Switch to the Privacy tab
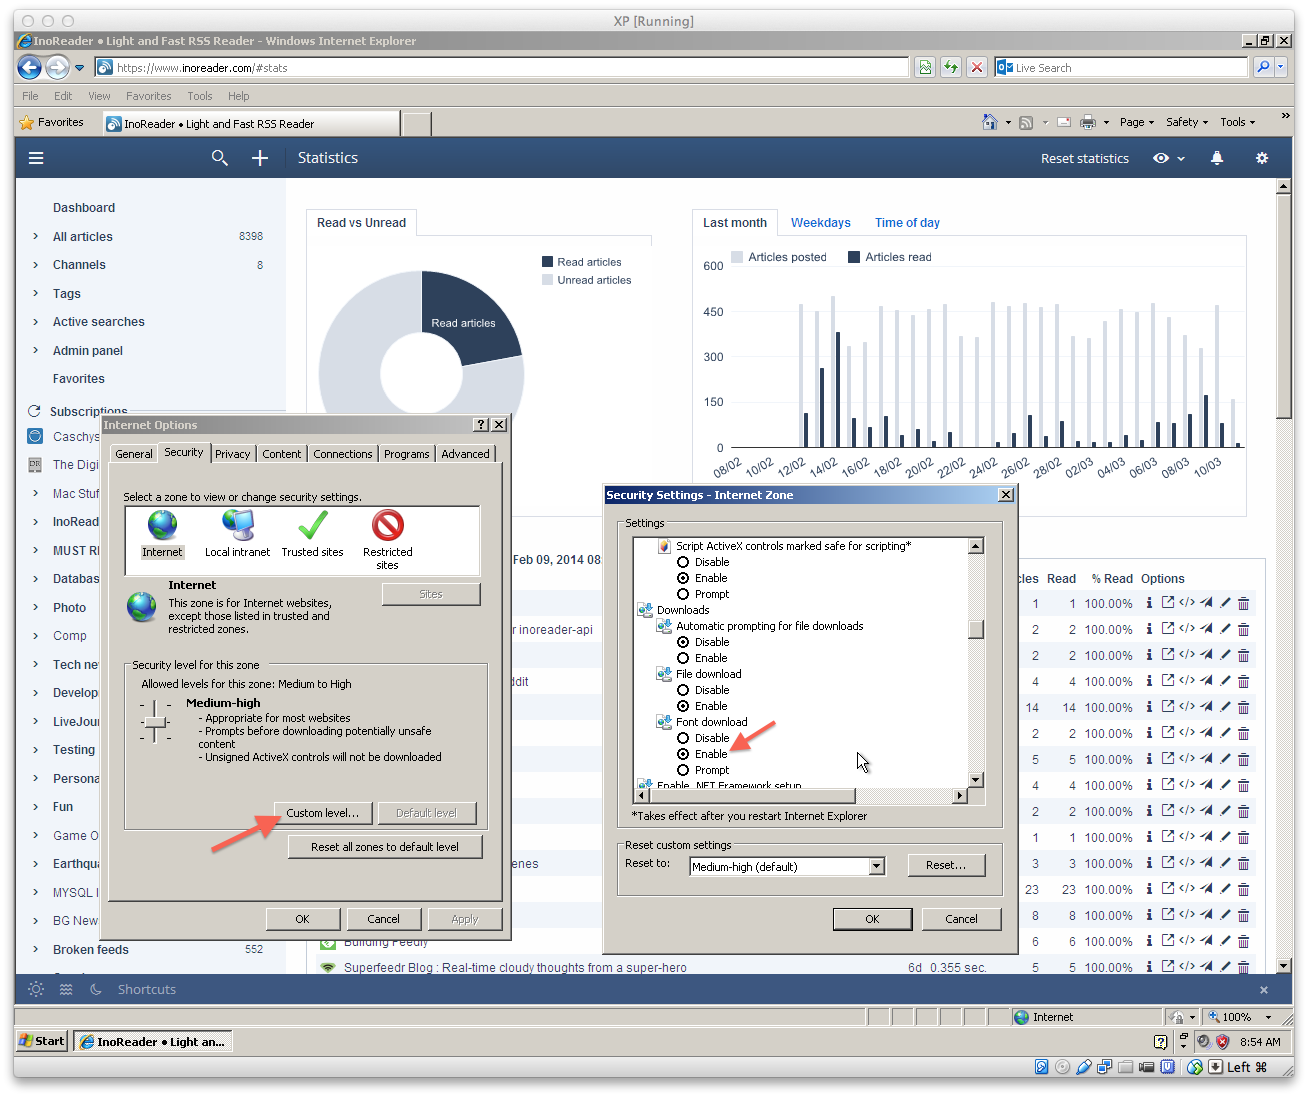Screen dimensions: 1308x1097 point(233,454)
